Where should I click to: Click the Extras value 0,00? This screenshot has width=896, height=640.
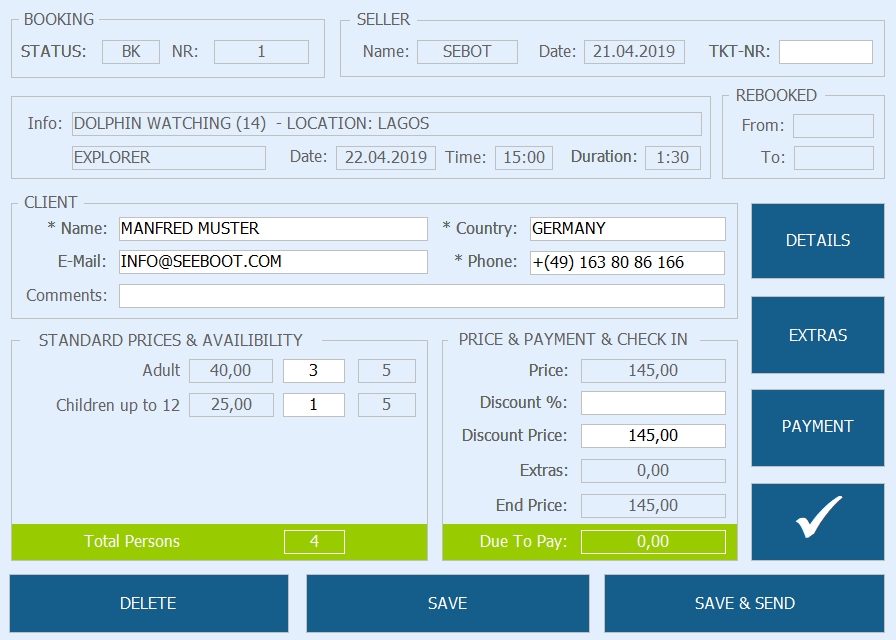[653, 471]
